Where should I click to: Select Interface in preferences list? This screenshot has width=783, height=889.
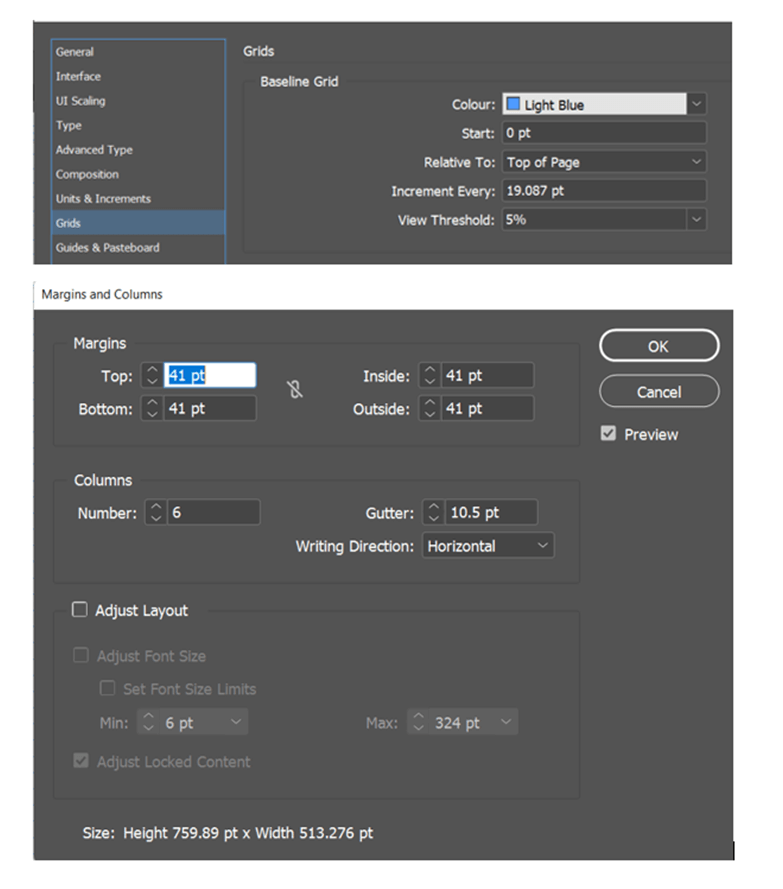pos(138,76)
